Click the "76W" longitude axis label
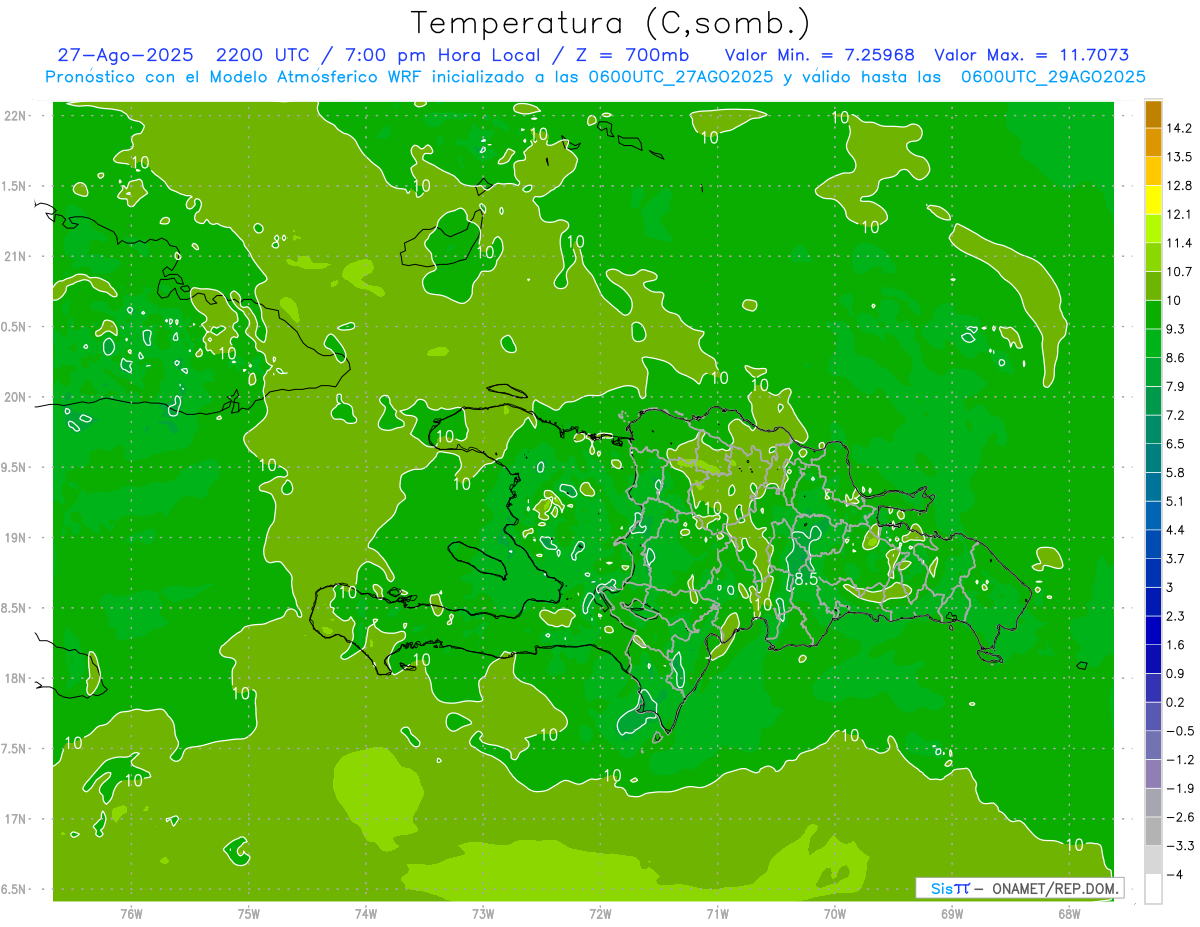The image size is (1200, 927). click(131, 913)
